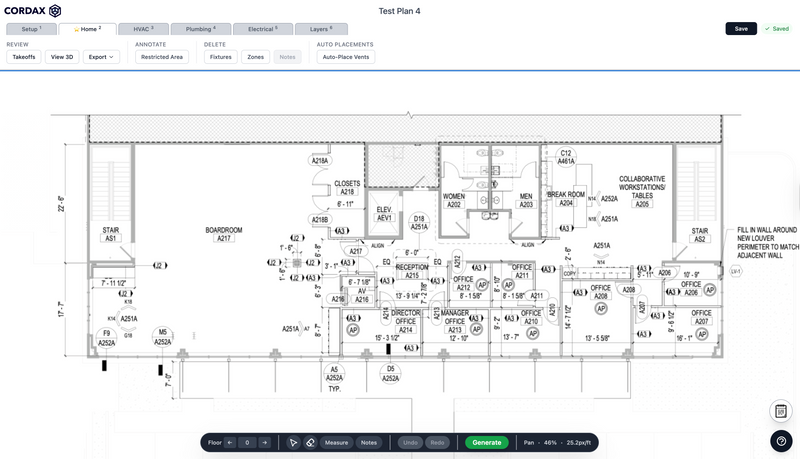Screen dimensions: 800x459
Task: Go to next floor with right arrow
Action: click(x=264, y=442)
